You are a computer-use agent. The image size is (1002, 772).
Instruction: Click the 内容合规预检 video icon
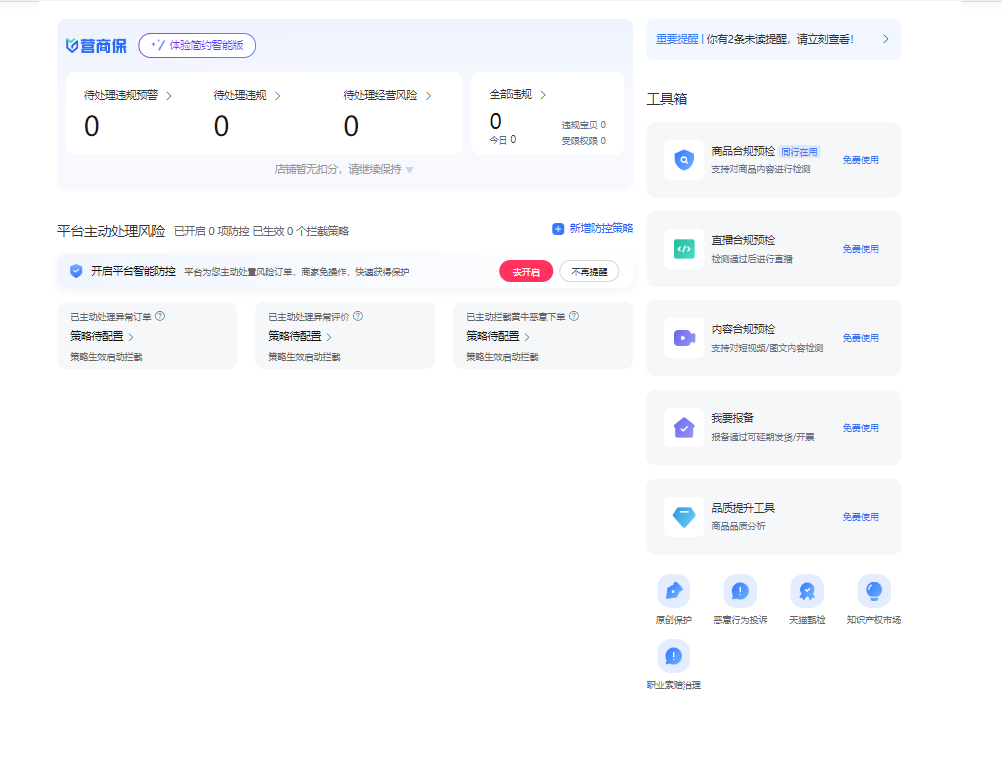[x=683, y=338]
